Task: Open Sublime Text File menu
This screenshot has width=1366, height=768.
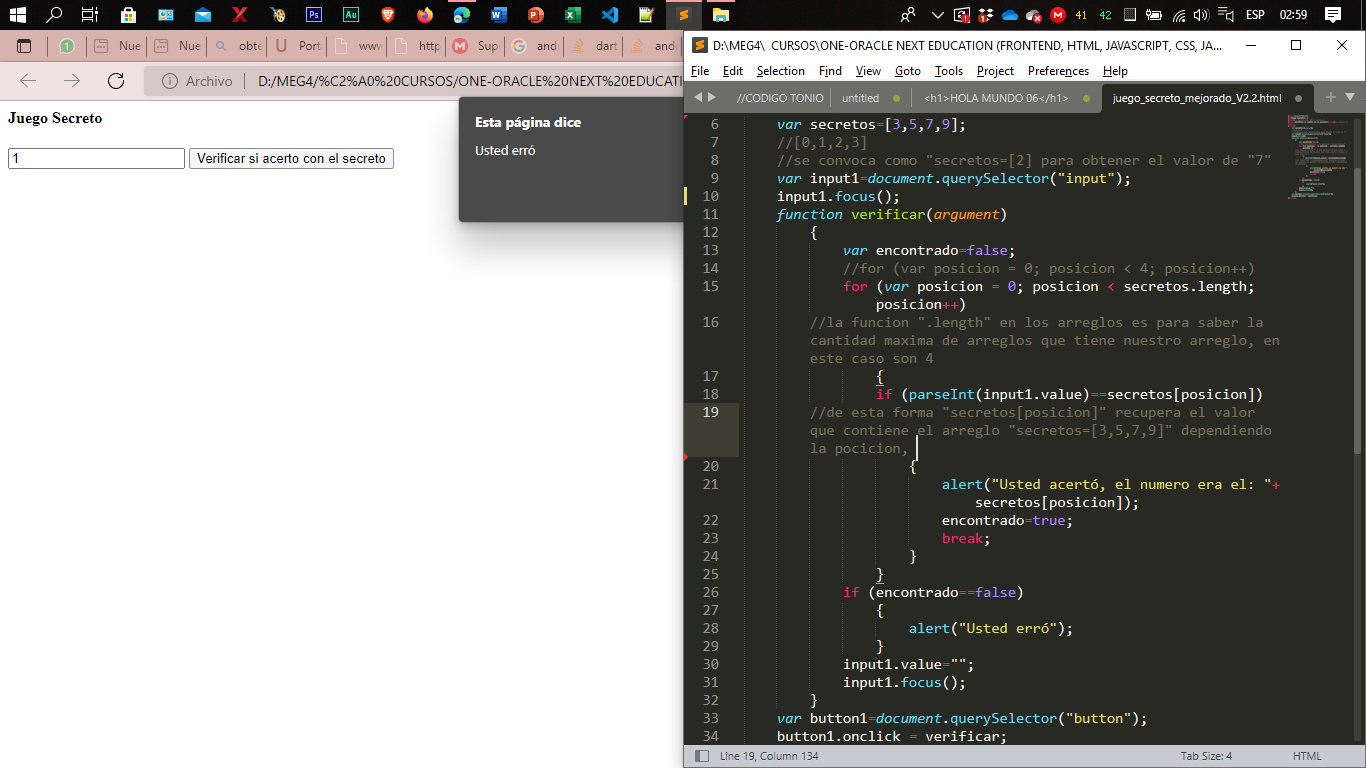Action: tap(700, 71)
